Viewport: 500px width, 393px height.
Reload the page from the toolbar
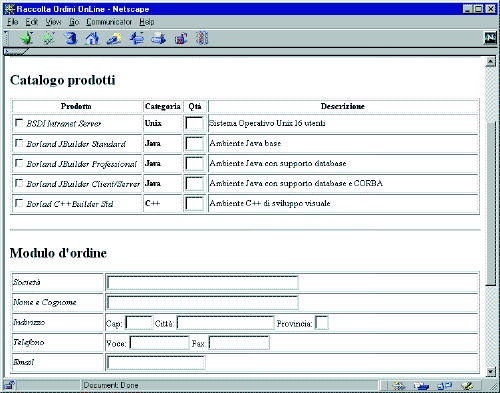click(x=70, y=38)
